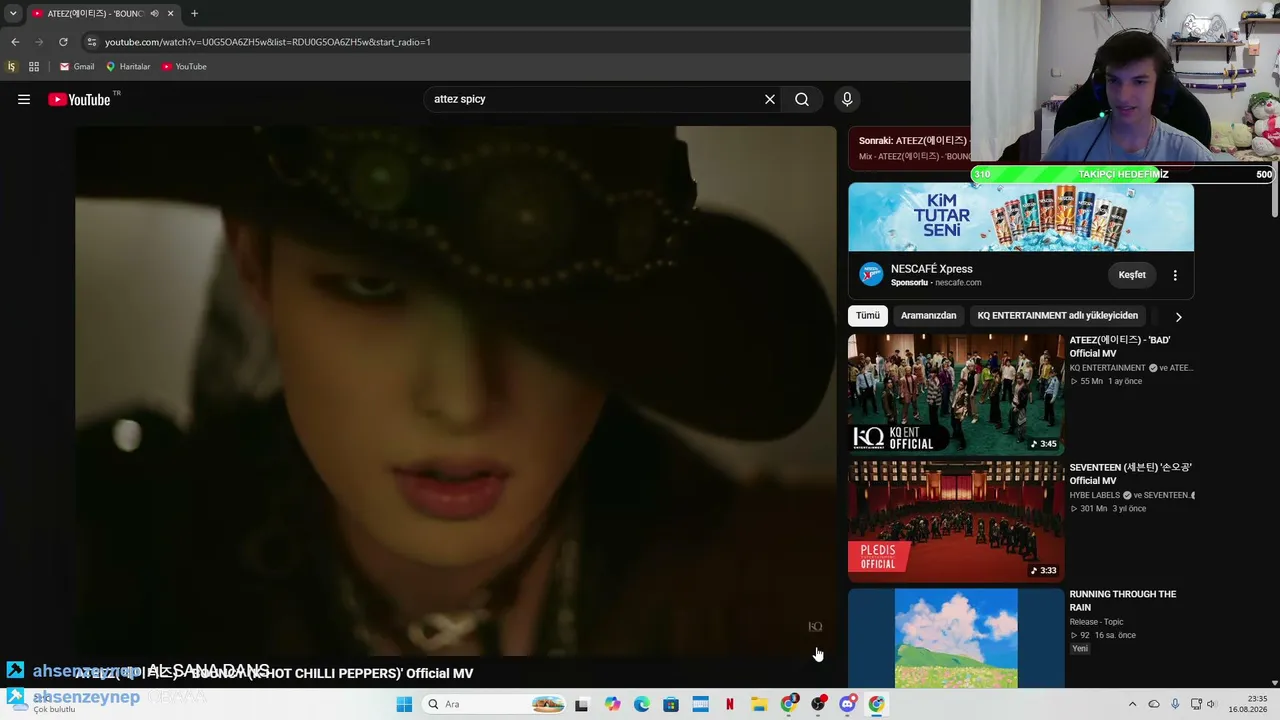Open Microsoft Store from the taskbar
Image resolution: width=1280 pixels, height=720 pixels.
[x=671, y=704]
